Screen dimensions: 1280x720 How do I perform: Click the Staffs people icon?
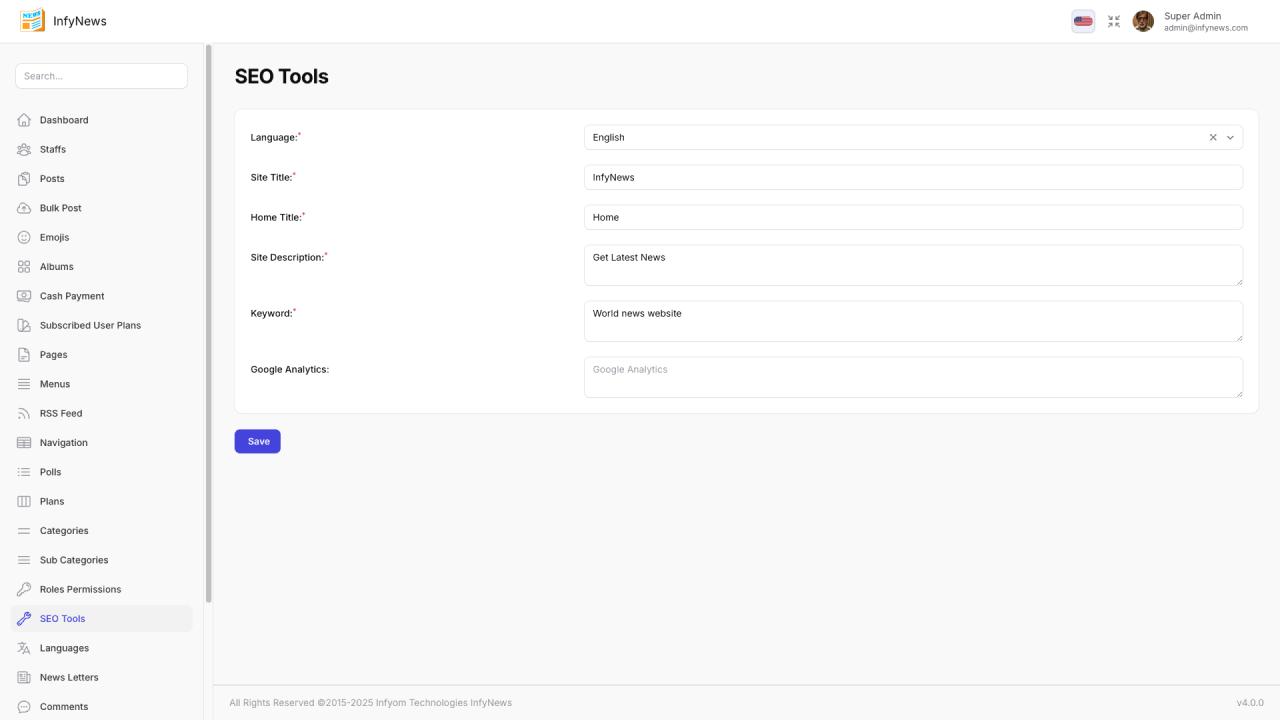pos(24,149)
